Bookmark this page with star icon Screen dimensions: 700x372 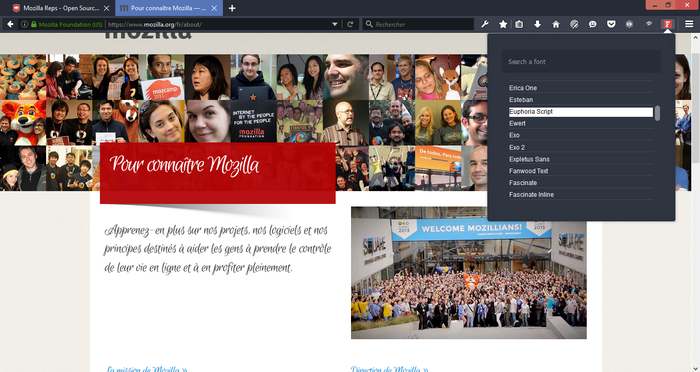point(503,24)
